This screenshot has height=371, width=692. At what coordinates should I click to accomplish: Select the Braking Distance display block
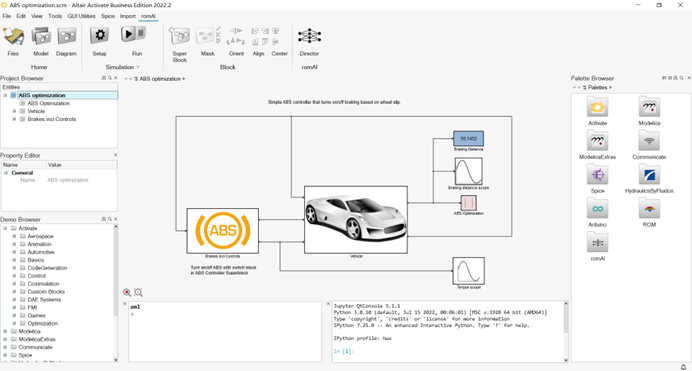[468, 139]
